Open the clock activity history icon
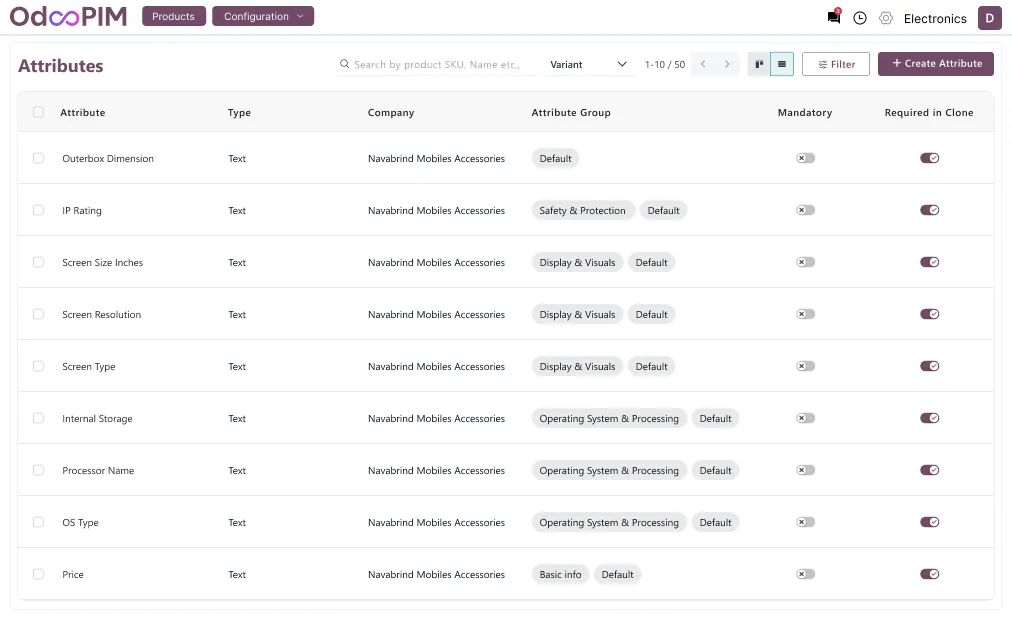This screenshot has width=1012, height=630. pyautogui.click(x=859, y=18)
